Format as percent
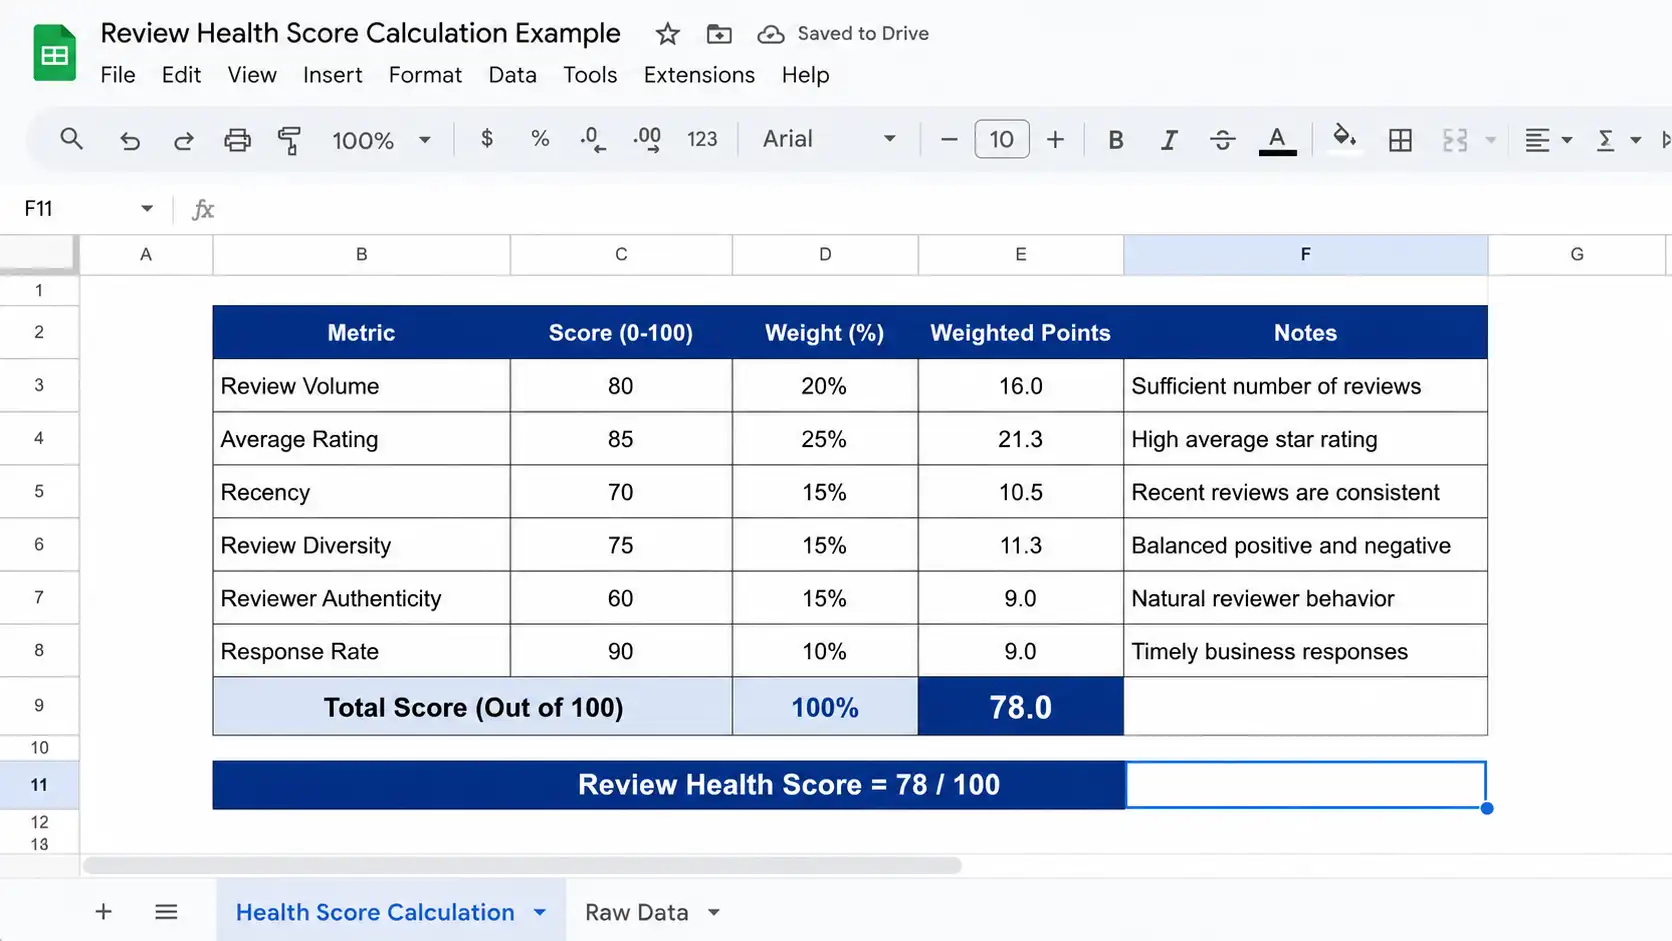 coord(540,139)
